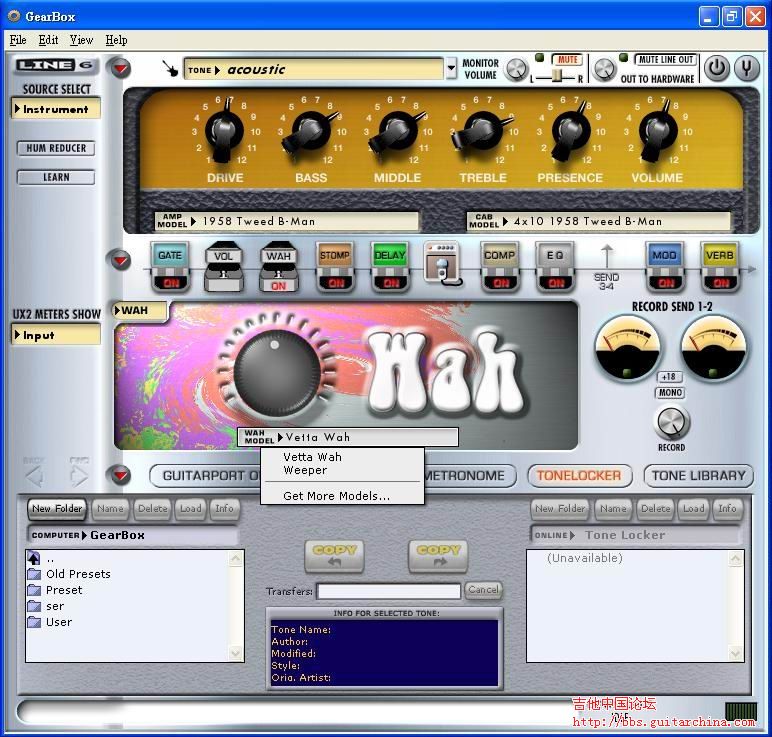This screenshot has width=772, height=737.
Task: Toggle the MONO record button
Action: [x=670, y=392]
